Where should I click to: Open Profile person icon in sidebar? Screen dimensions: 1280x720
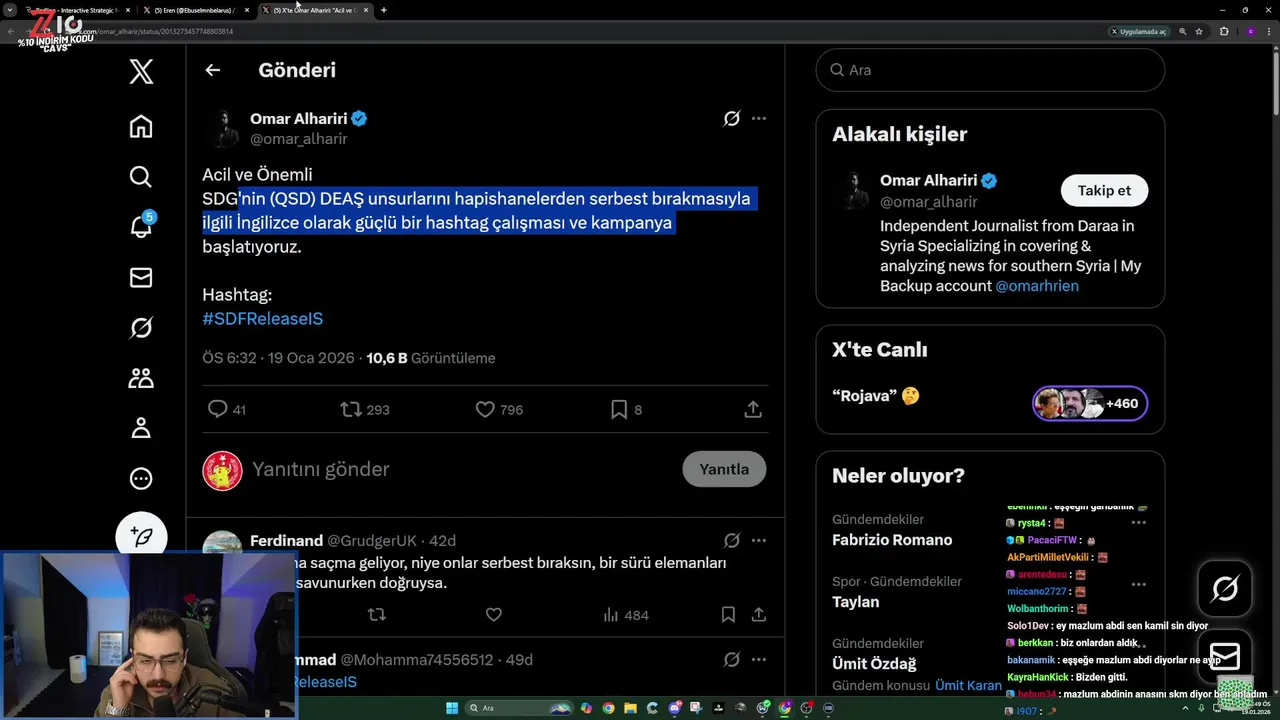coord(141,428)
